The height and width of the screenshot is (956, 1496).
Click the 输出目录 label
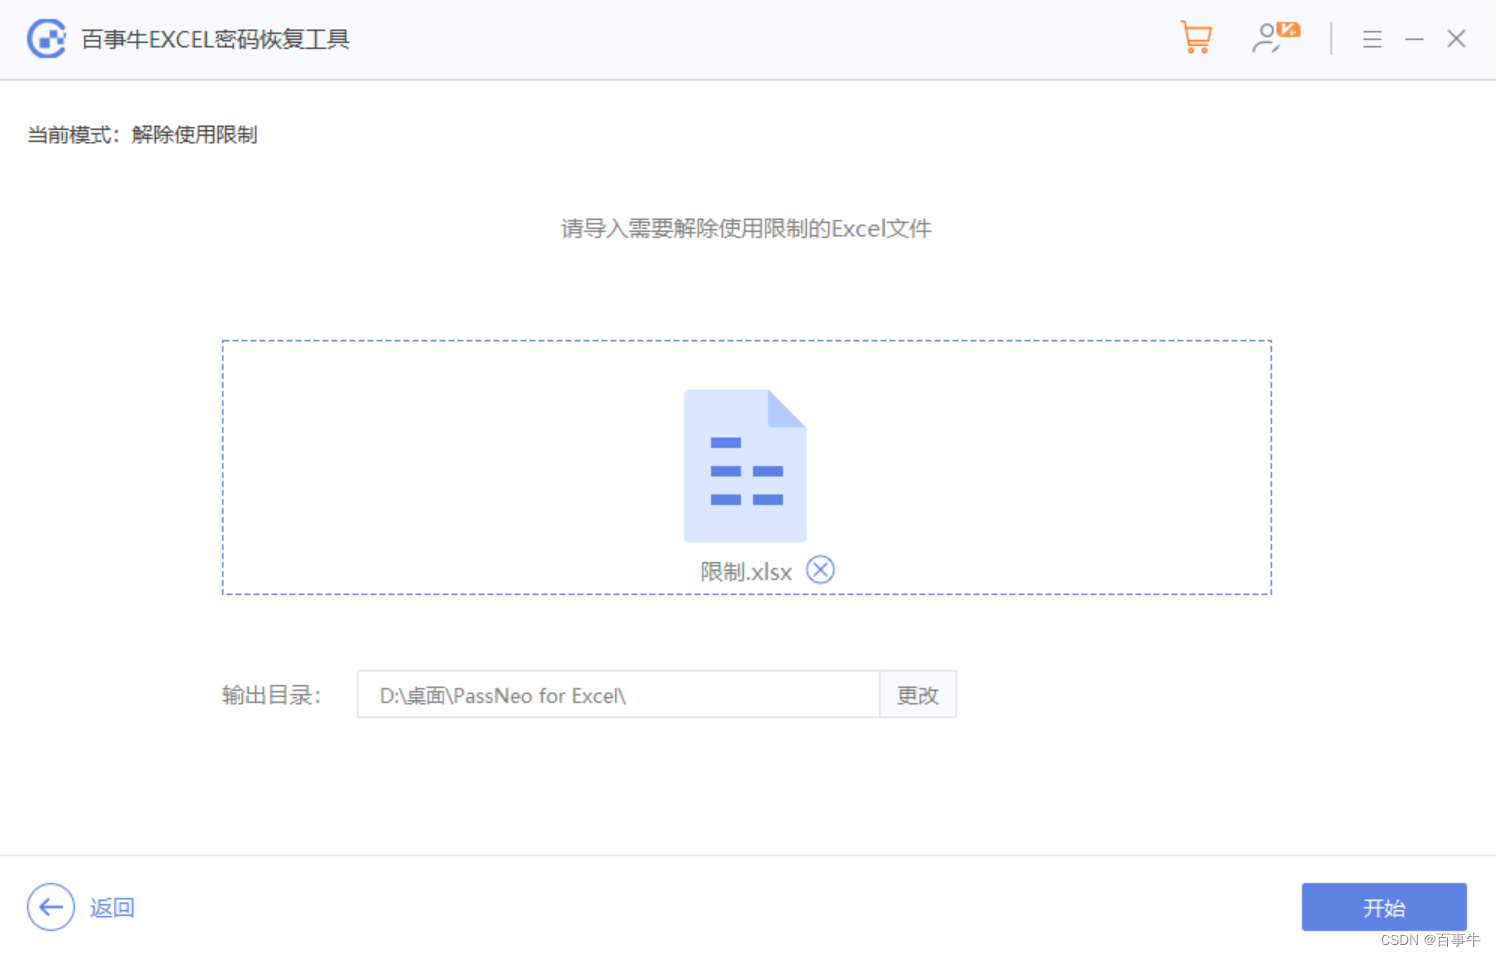[270, 695]
